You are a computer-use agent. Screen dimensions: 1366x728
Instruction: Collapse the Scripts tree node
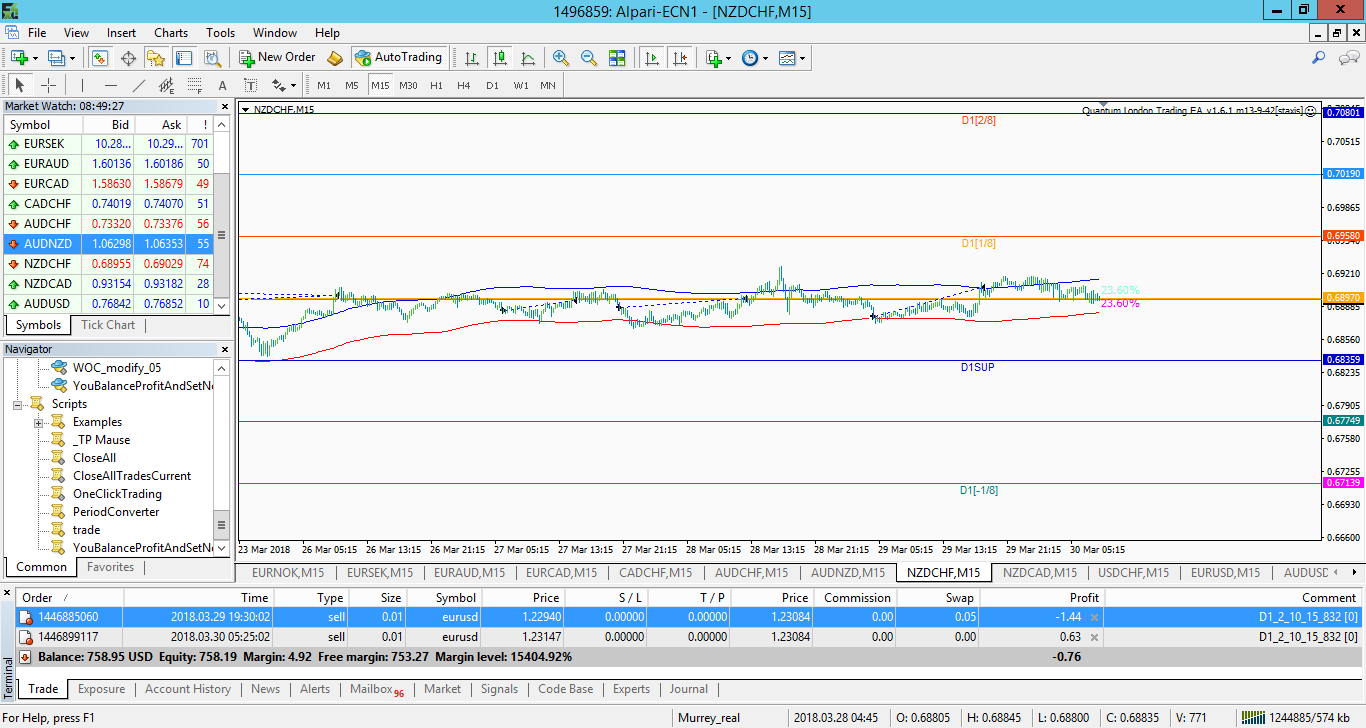[x=17, y=404]
